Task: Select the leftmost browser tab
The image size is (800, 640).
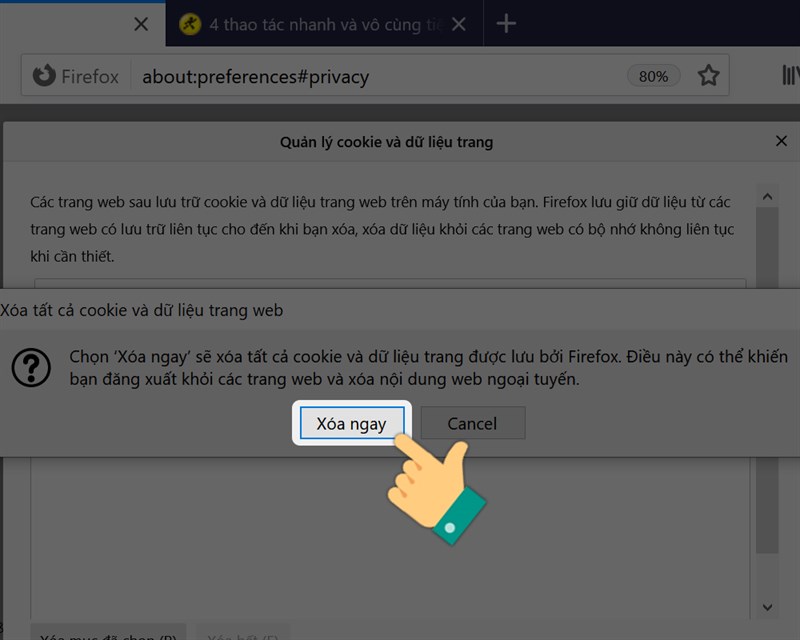Action: pyautogui.click(x=70, y=24)
